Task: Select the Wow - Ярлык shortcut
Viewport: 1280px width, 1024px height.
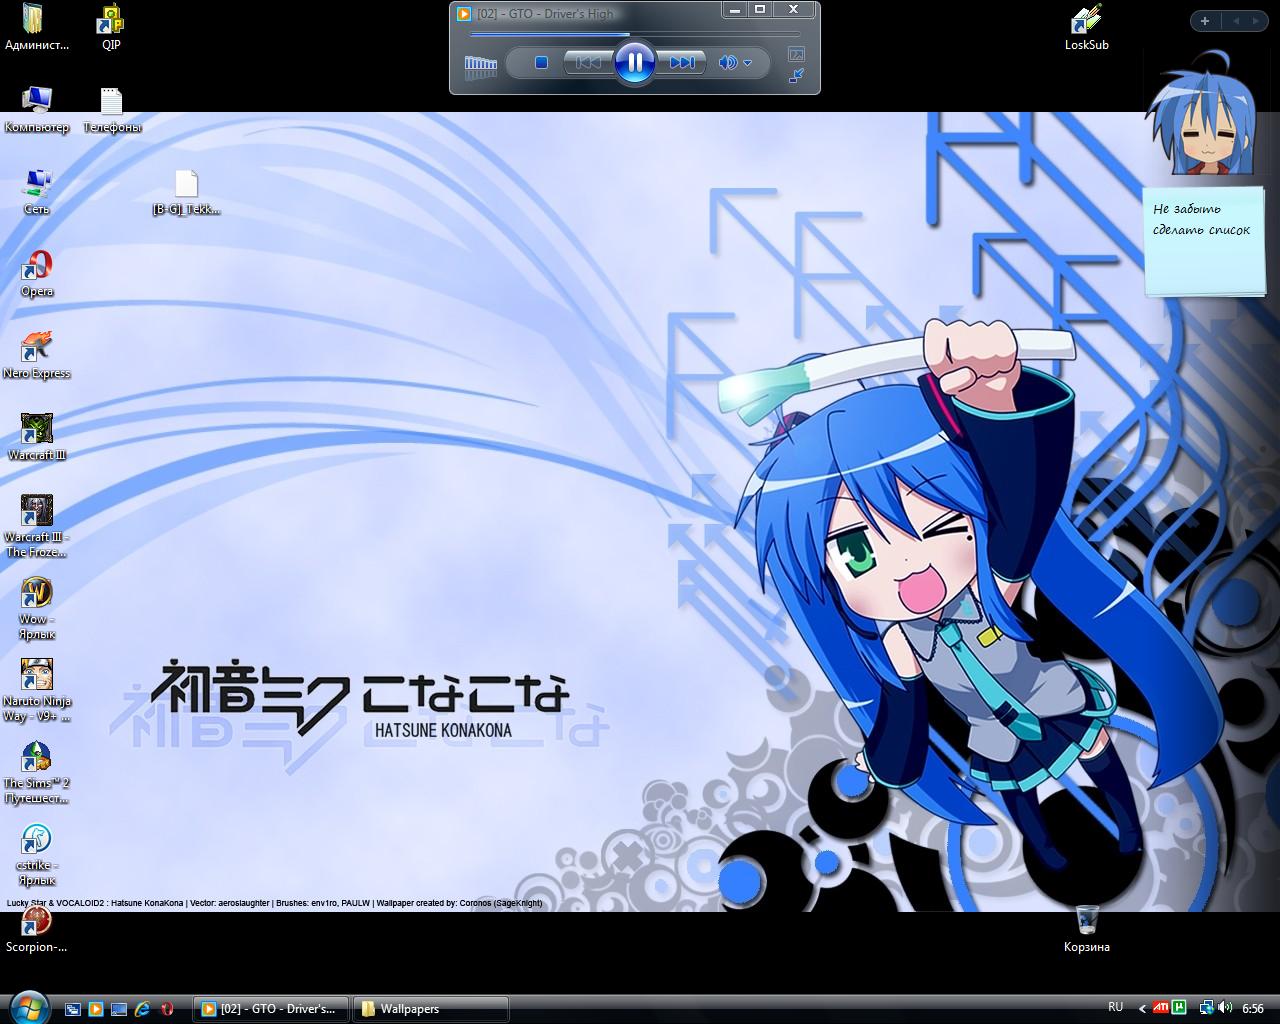Action: [x=37, y=608]
